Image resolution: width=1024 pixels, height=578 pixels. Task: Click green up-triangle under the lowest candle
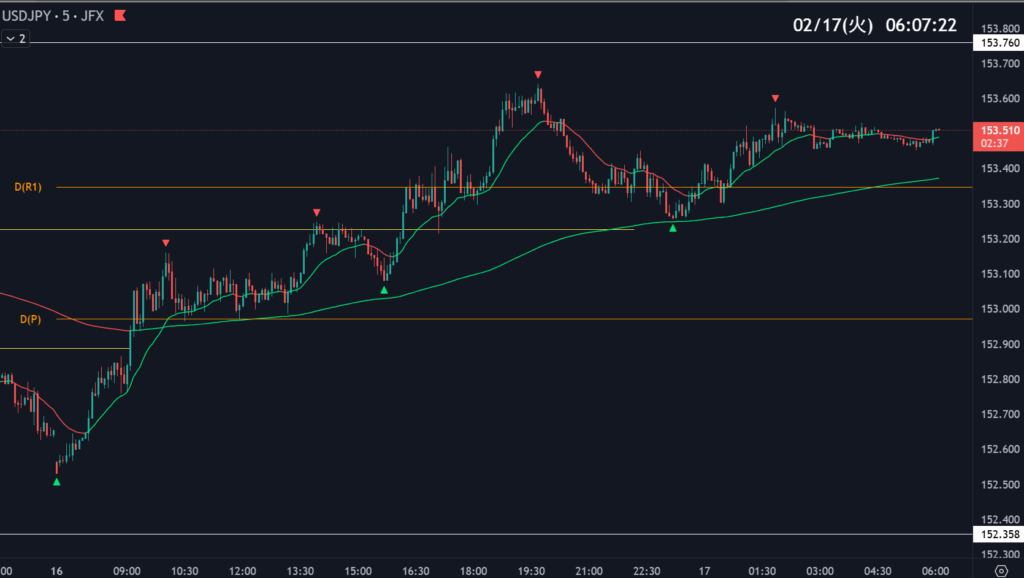pyautogui.click(x=56, y=482)
